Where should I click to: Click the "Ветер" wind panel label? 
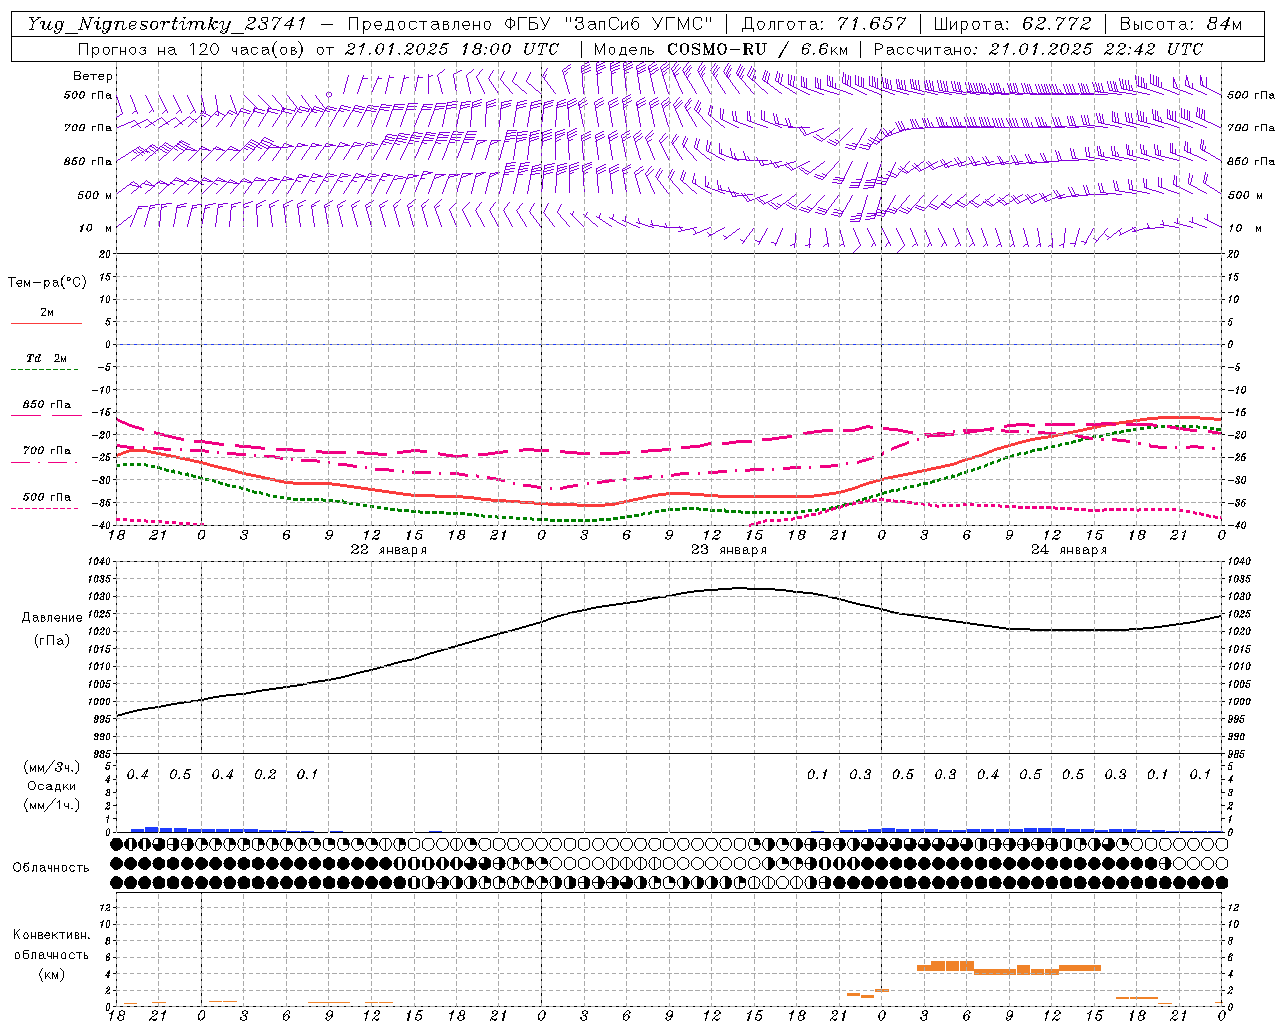[93, 76]
